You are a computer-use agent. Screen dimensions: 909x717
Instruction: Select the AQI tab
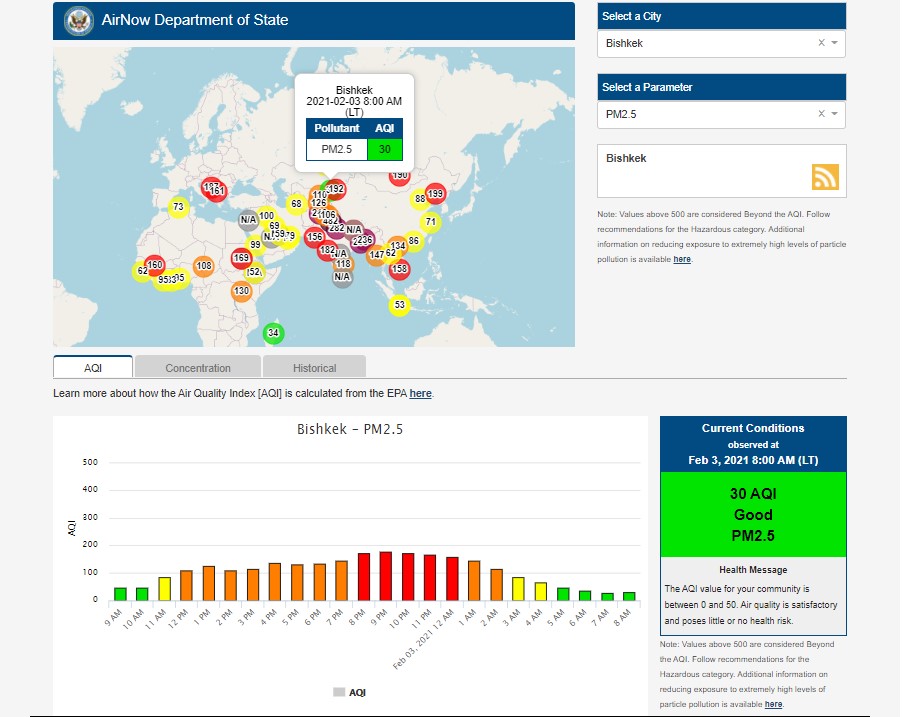[x=93, y=367]
